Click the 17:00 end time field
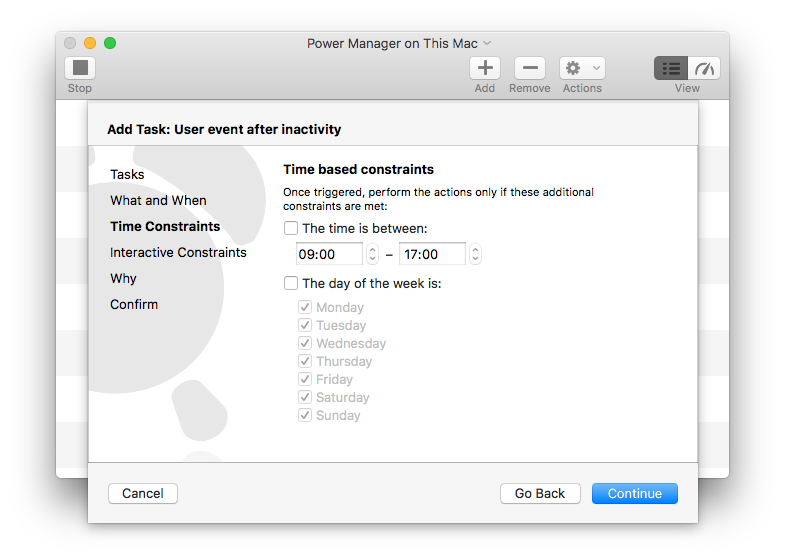 coord(433,254)
